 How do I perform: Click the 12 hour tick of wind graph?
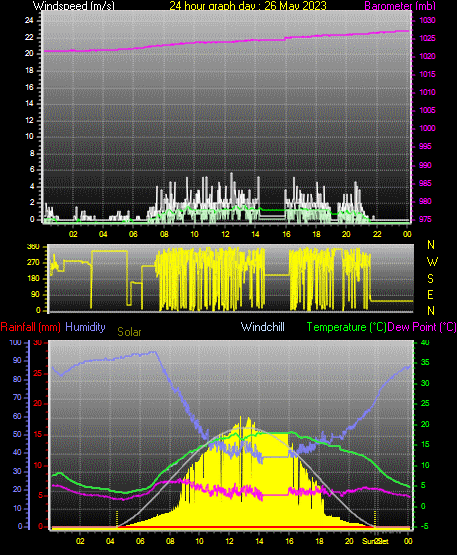pyautogui.click(x=225, y=234)
